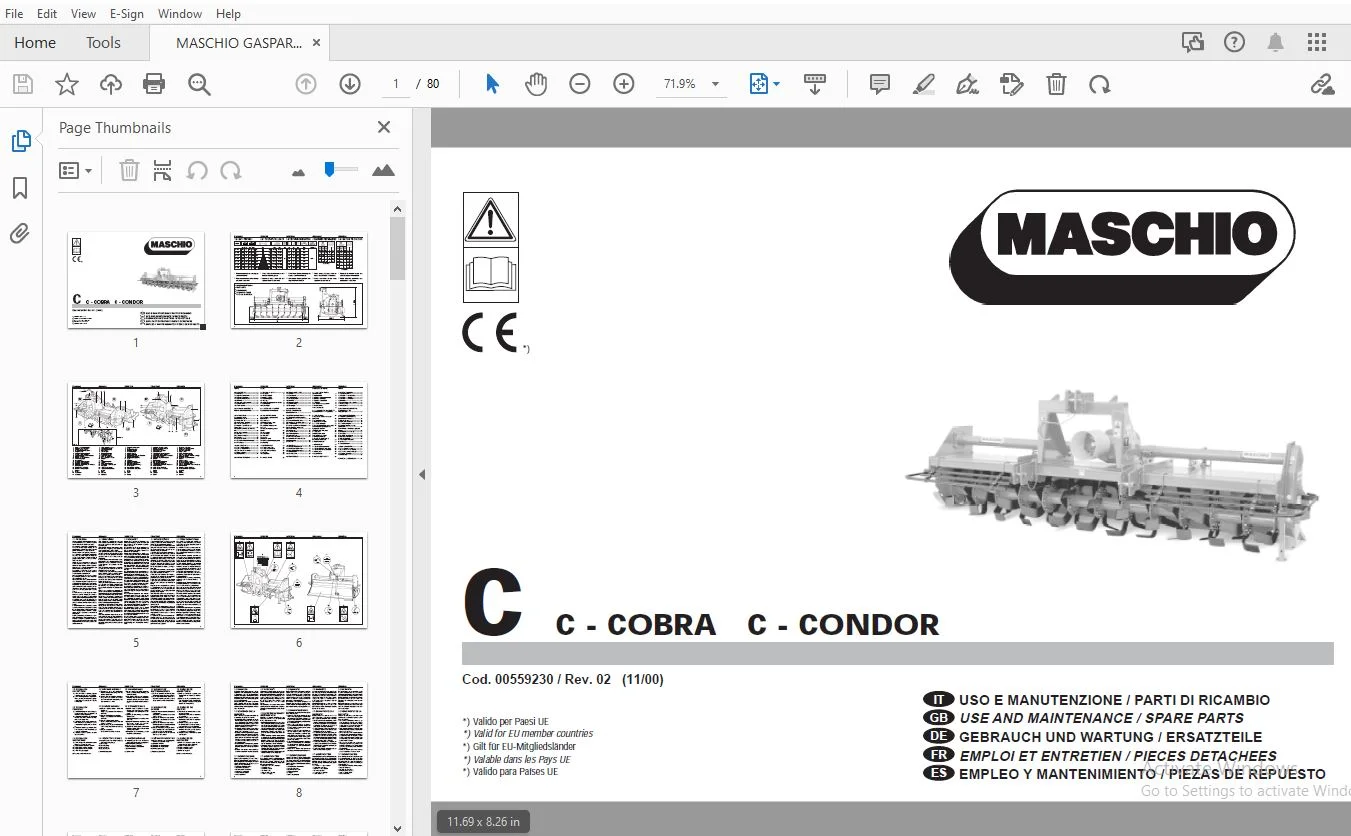Switch to the Tools tab
The height and width of the screenshot is (836, 1351).
coord(103,42)
